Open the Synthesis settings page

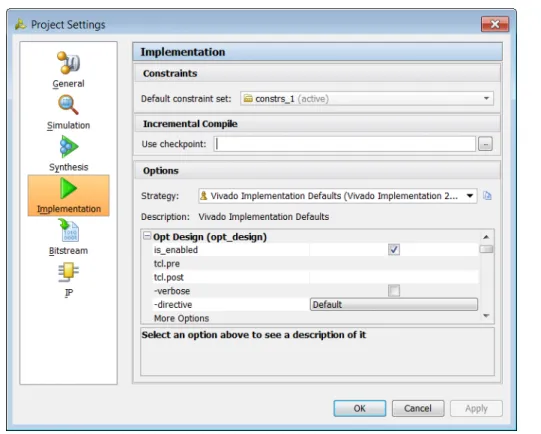pyautogui.click(x=68, y=154)
